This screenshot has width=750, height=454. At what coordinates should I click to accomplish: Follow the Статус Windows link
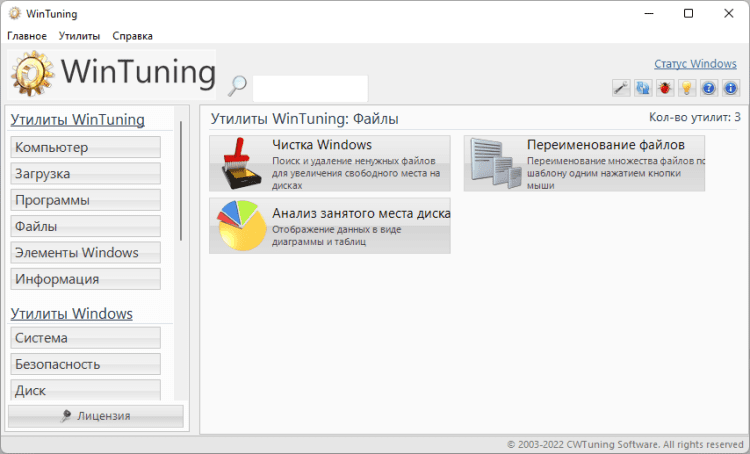pos(695,64)
